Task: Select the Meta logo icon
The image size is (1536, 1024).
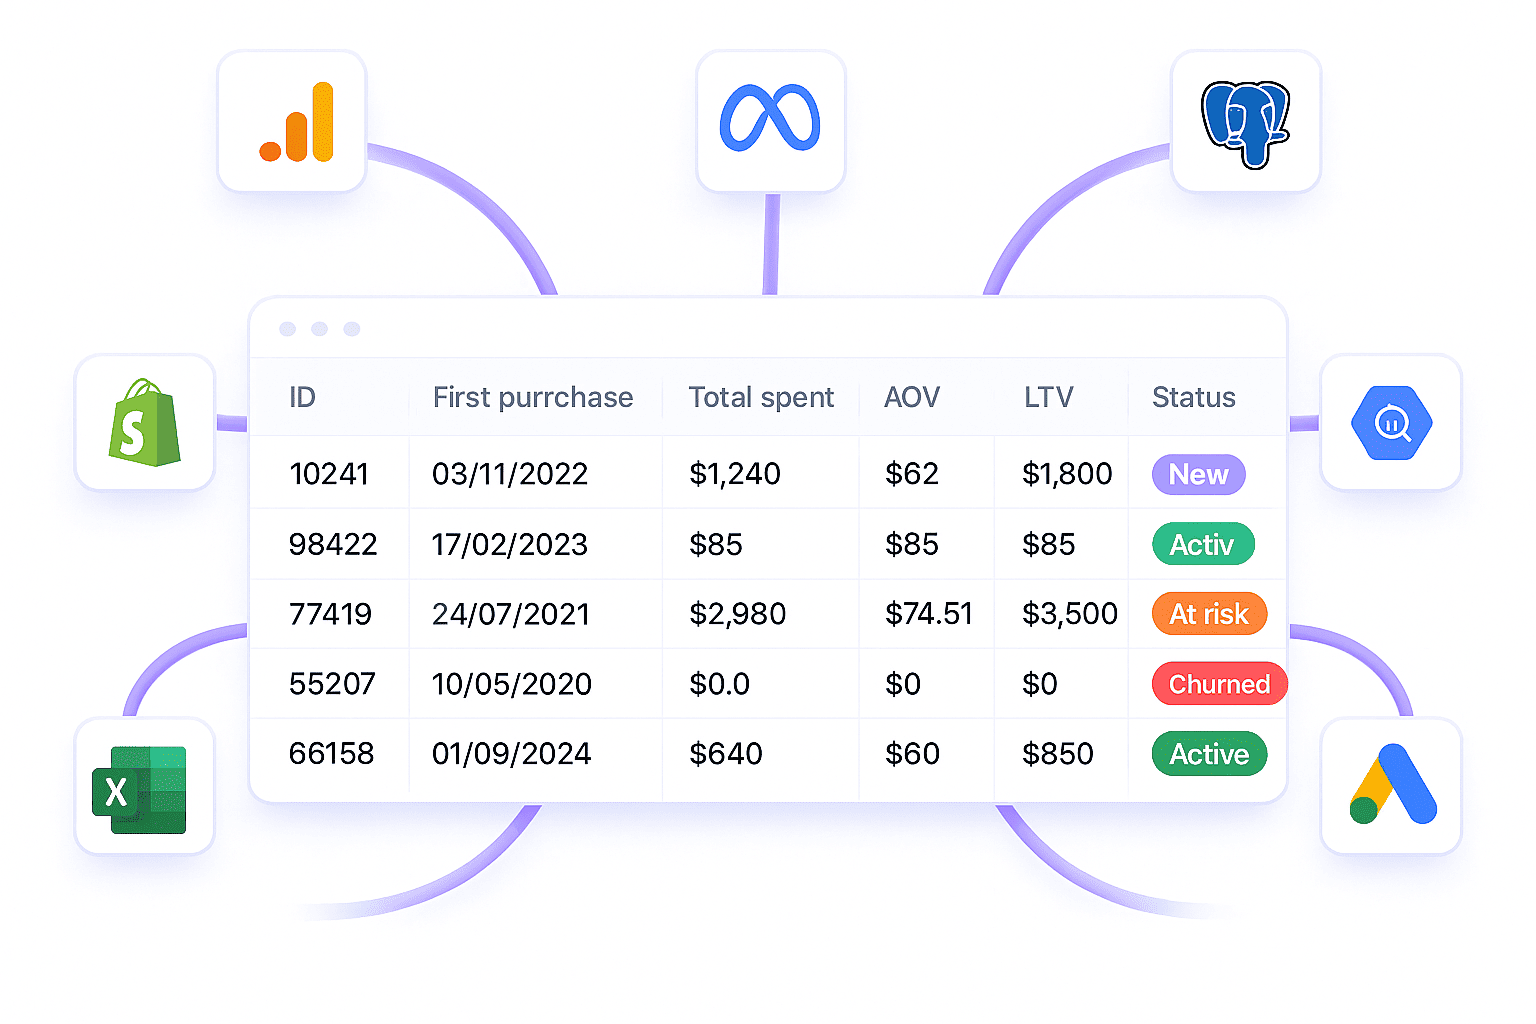Action: point(770,120)
